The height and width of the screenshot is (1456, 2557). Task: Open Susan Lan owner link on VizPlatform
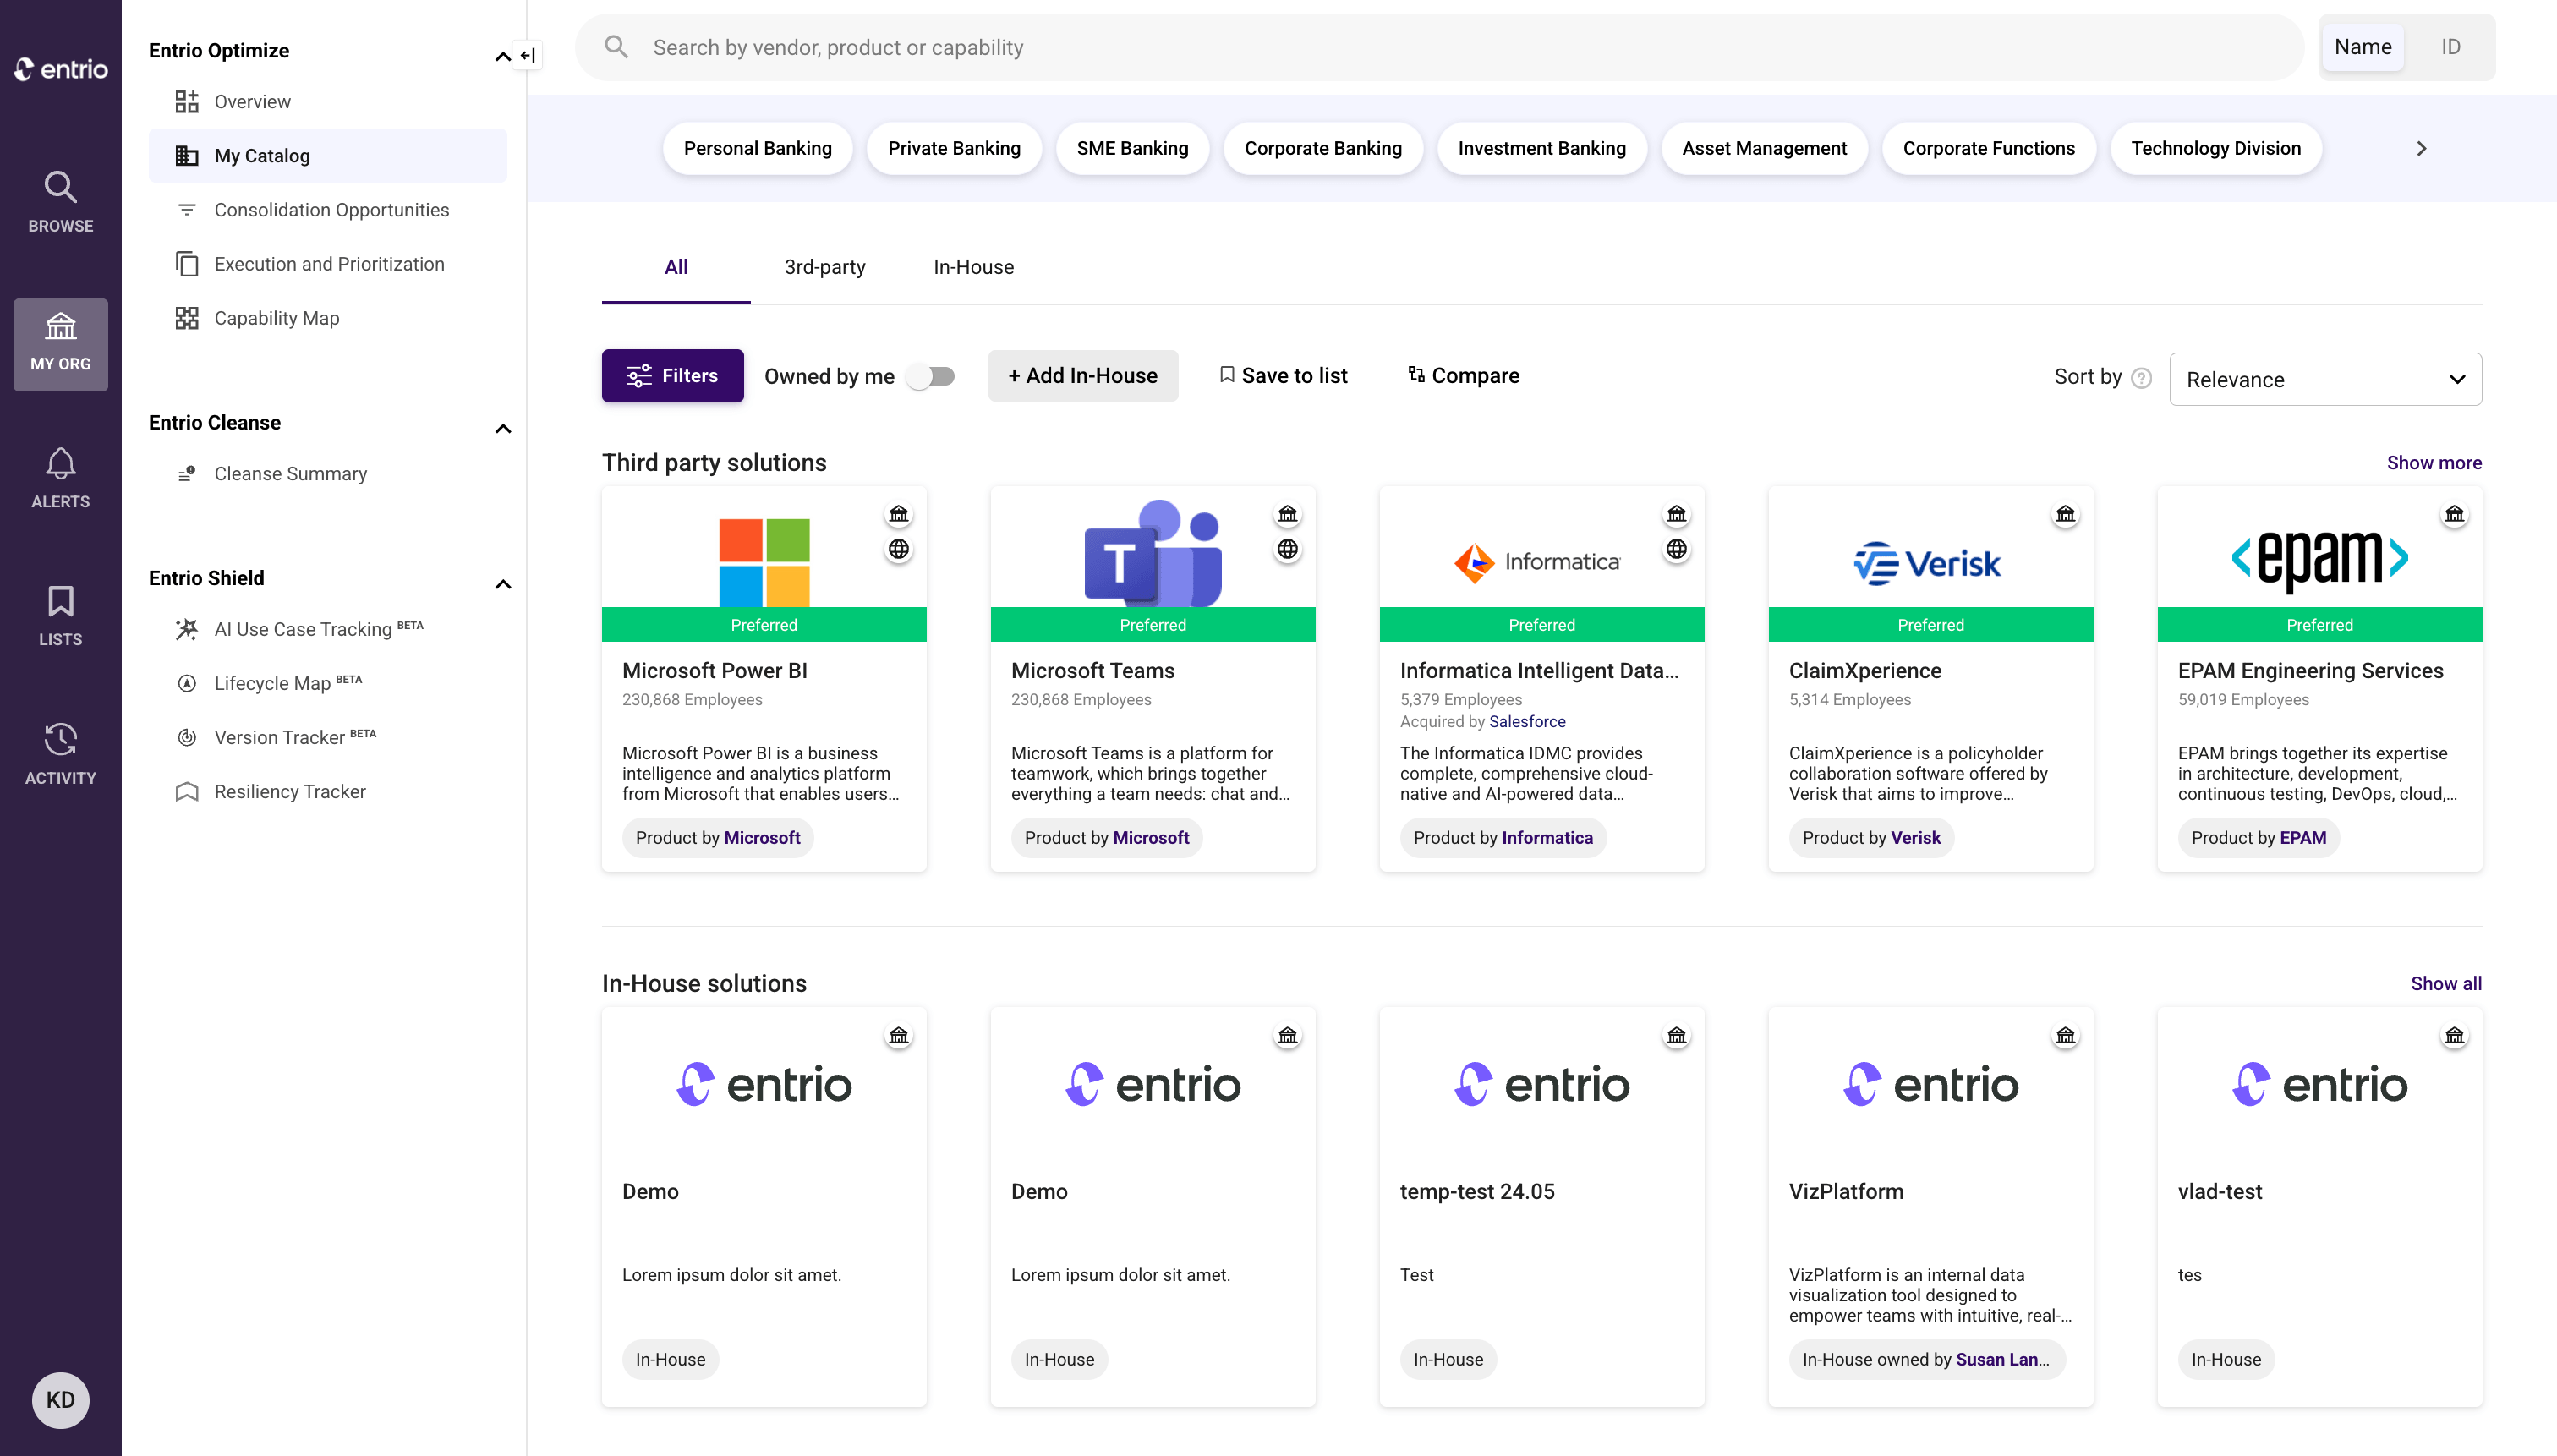coord(2002,1360)
